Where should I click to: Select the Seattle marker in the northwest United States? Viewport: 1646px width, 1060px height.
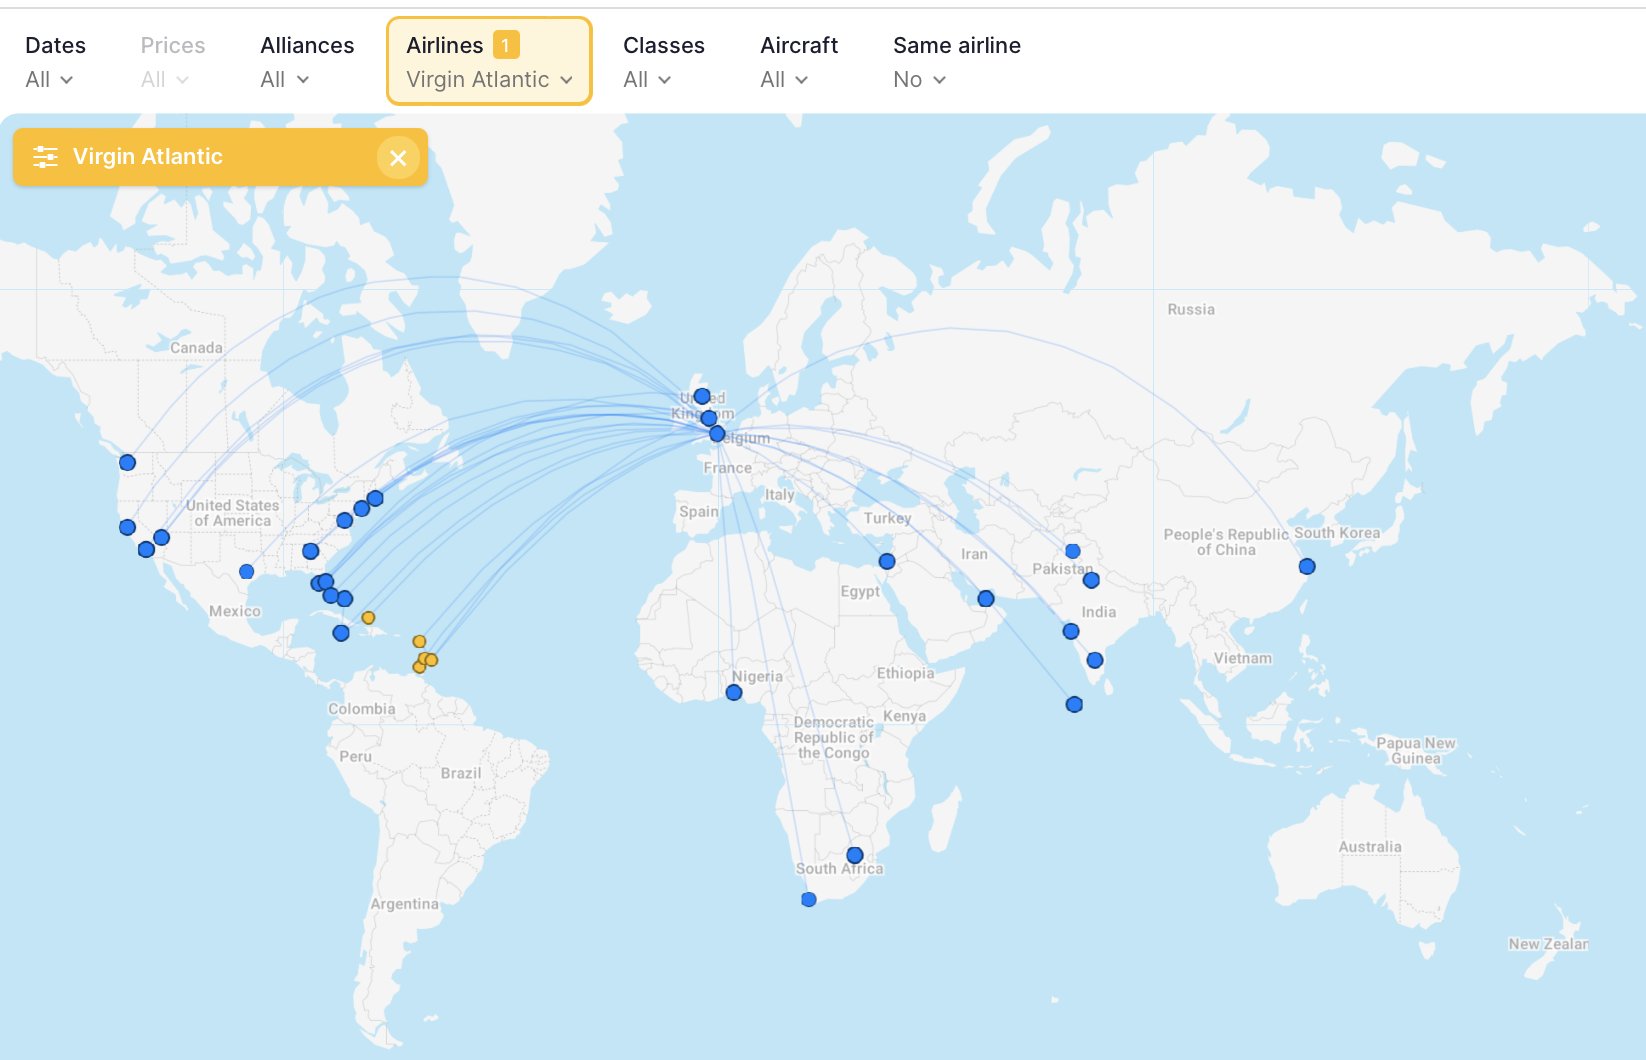point(127,462)
